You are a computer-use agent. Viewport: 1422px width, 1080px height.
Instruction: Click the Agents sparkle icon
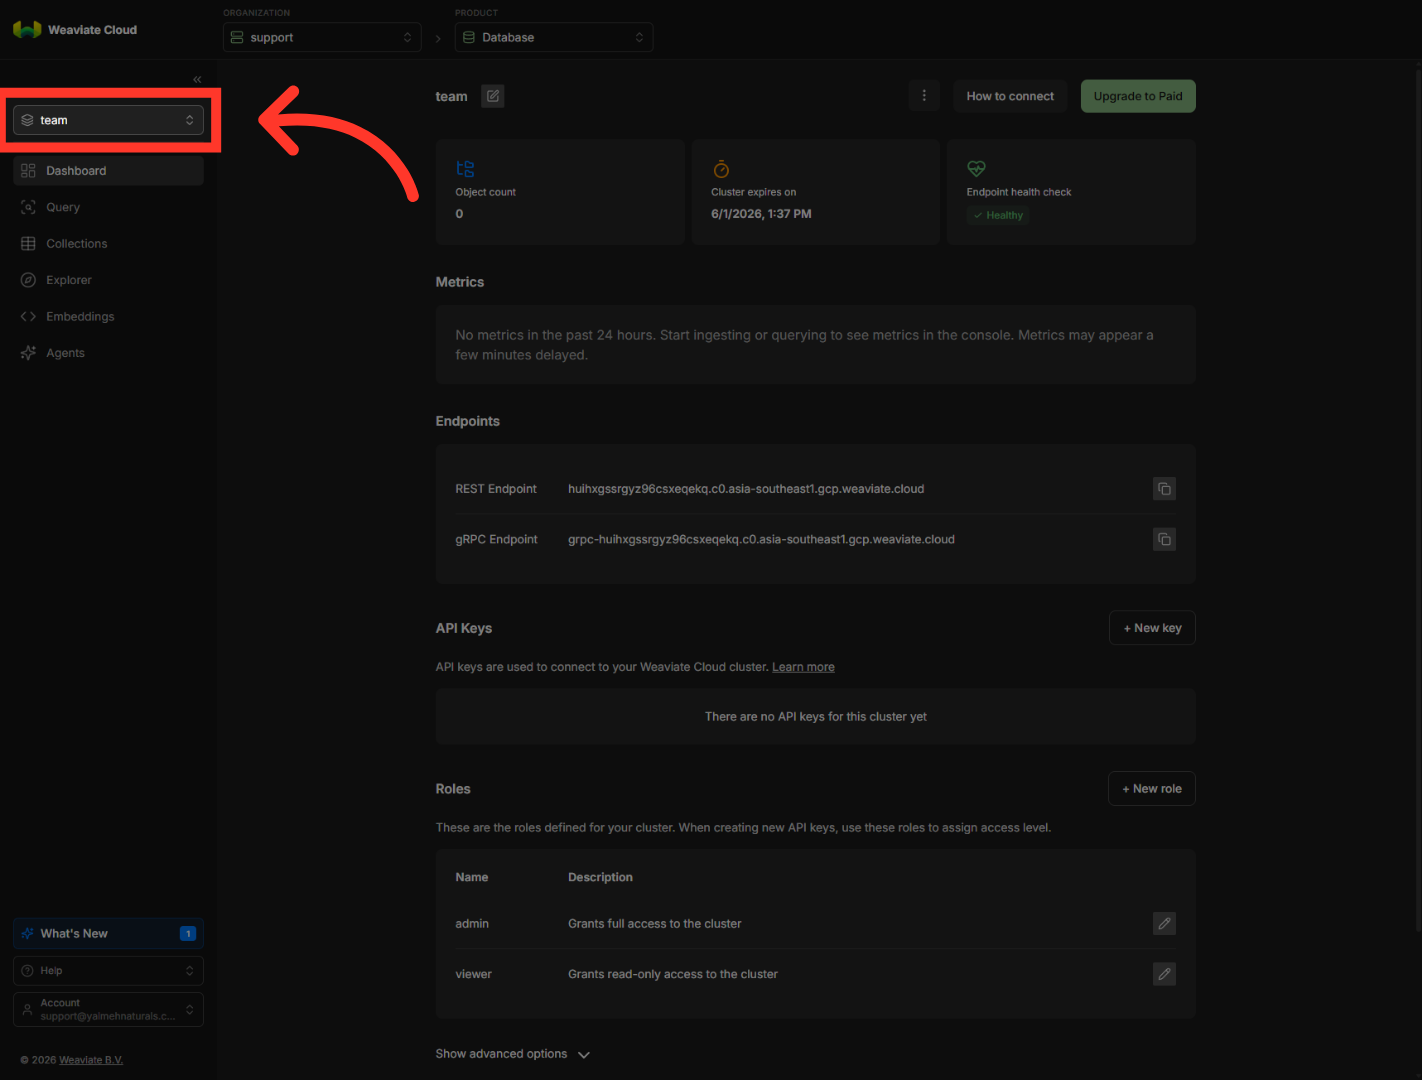click(x=28, y=353)
